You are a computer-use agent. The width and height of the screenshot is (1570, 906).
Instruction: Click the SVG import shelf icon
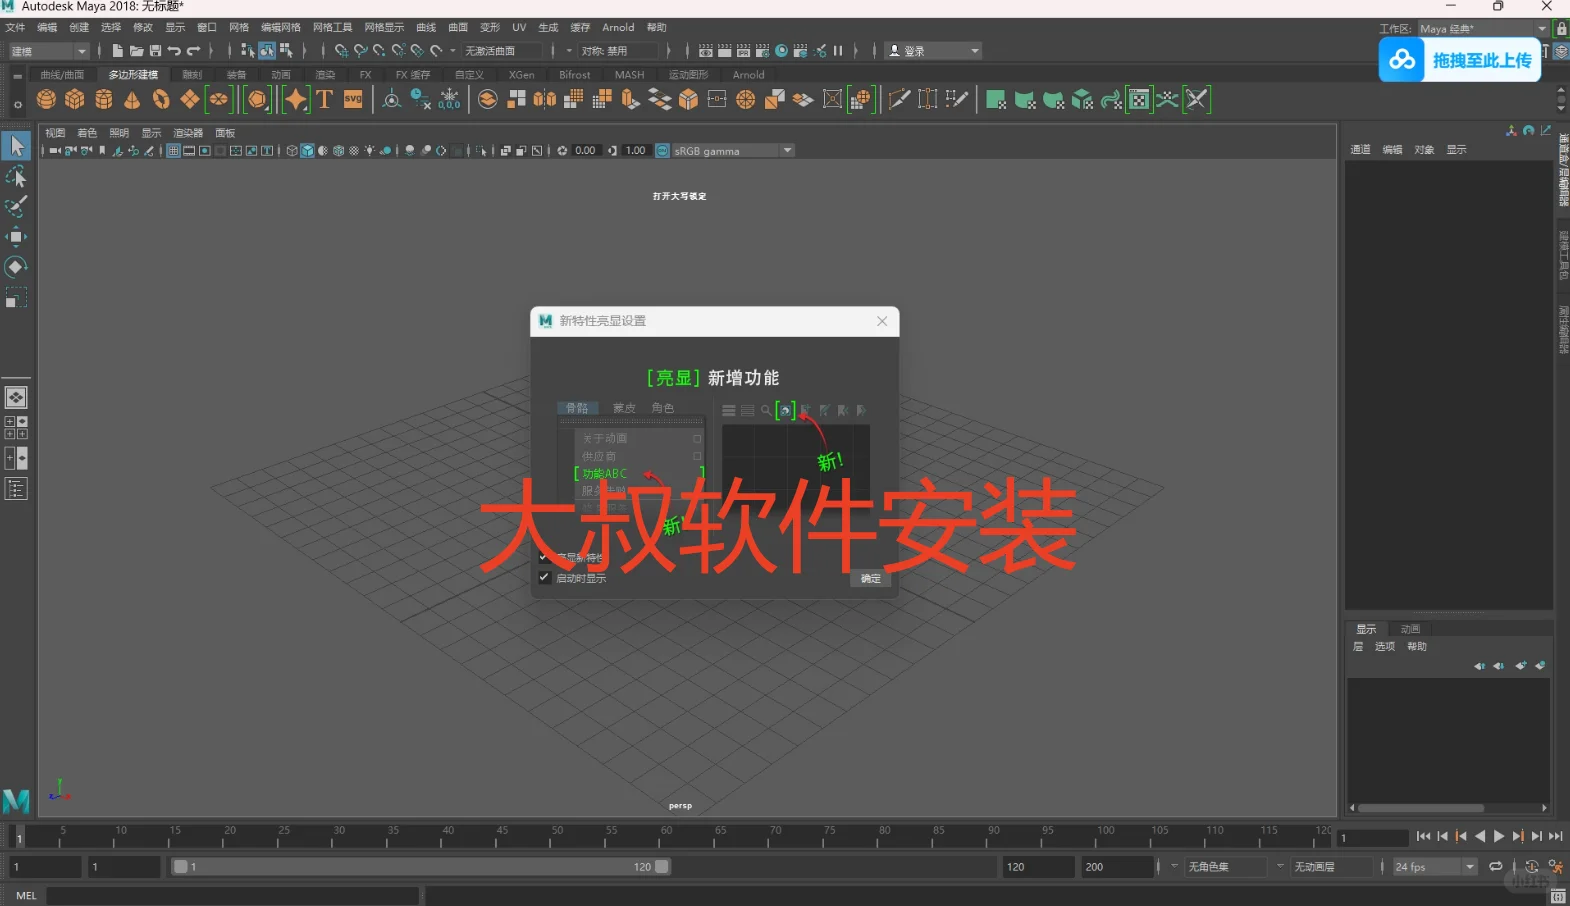(x=353, y=99)
